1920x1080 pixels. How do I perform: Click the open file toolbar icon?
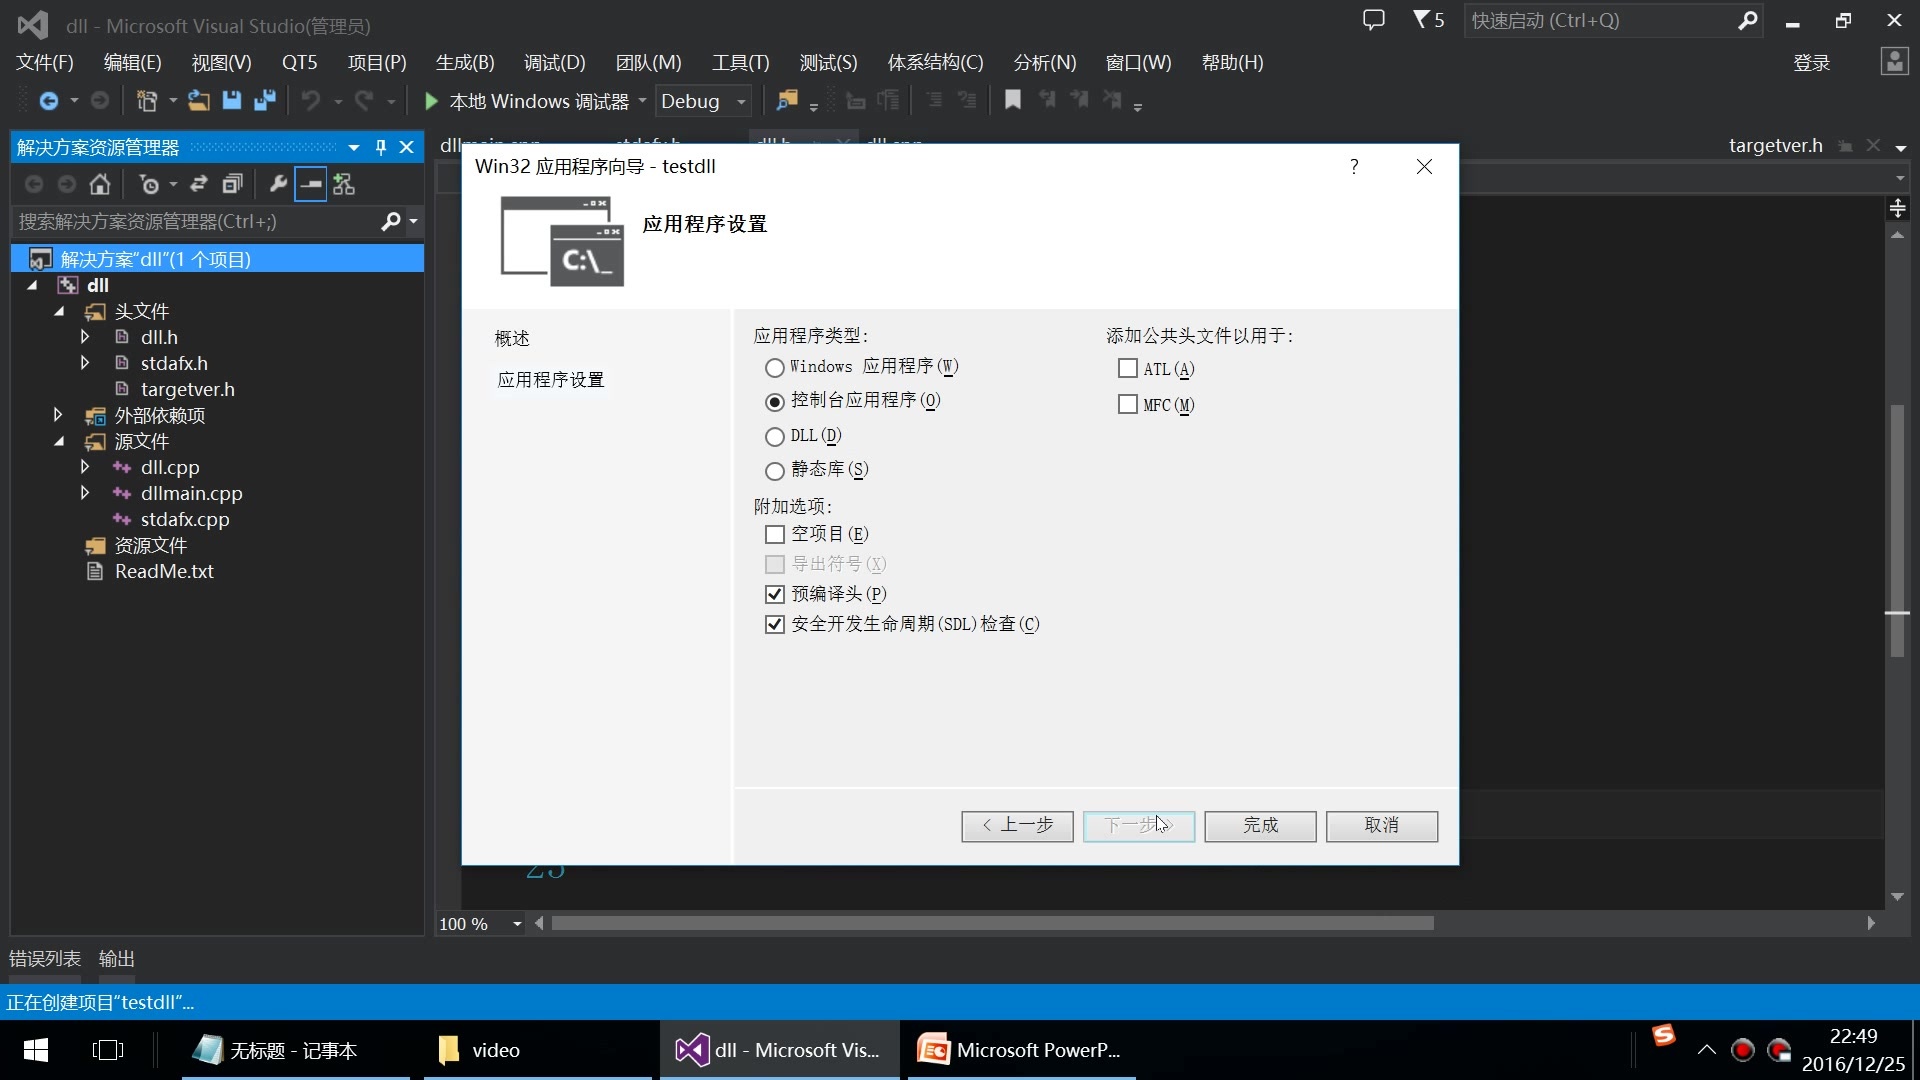tap(199, 101)
